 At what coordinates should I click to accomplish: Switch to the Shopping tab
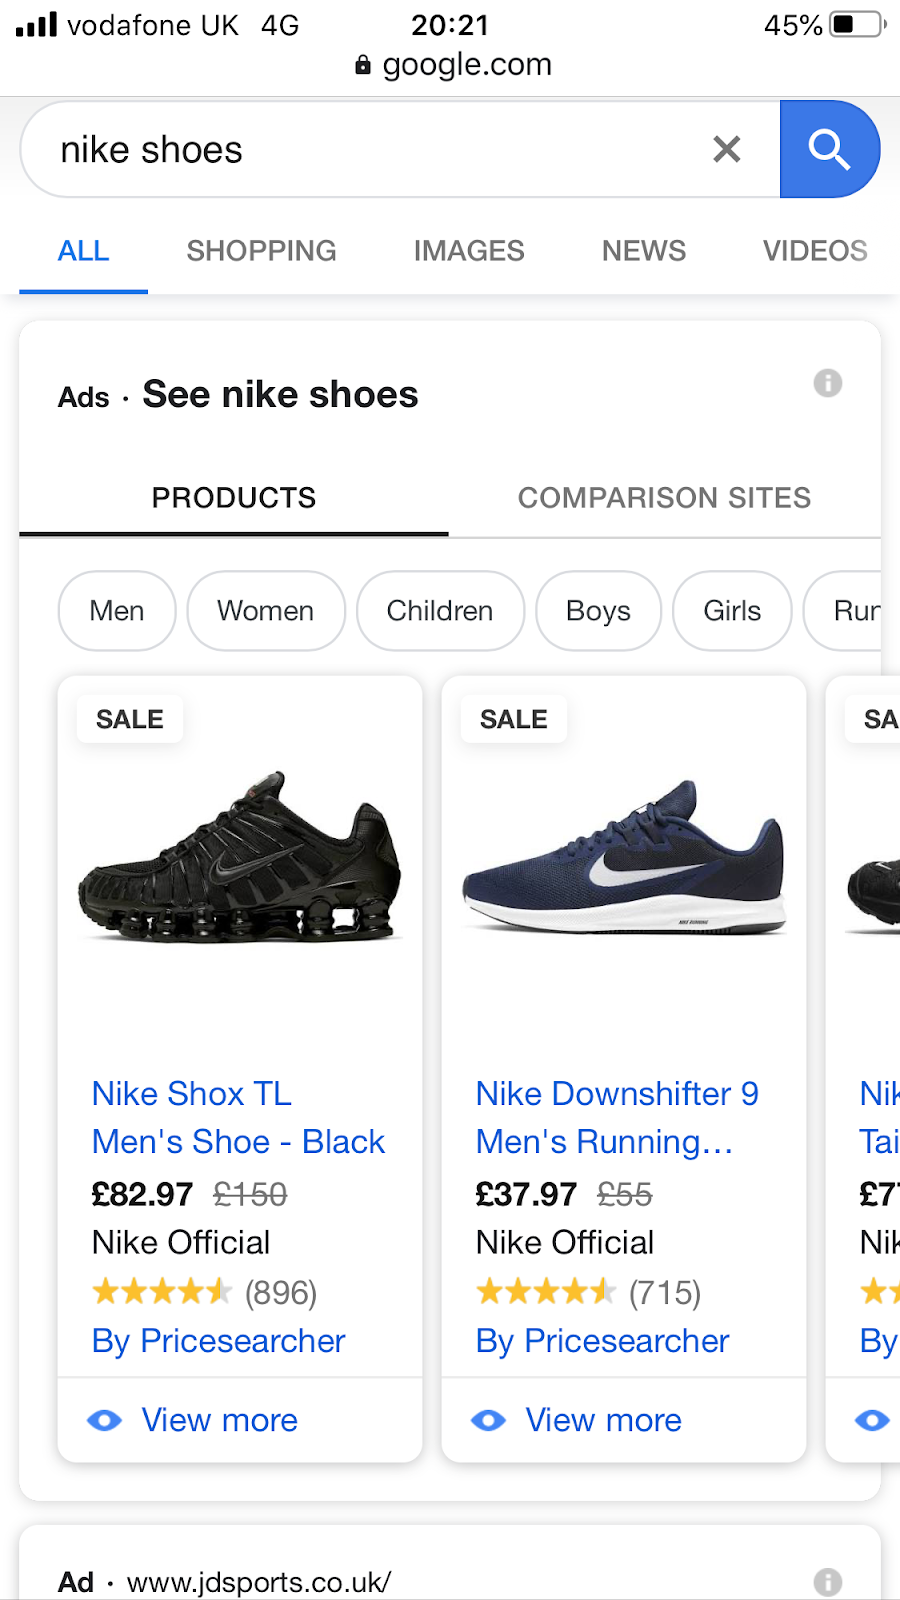point(261,251)
